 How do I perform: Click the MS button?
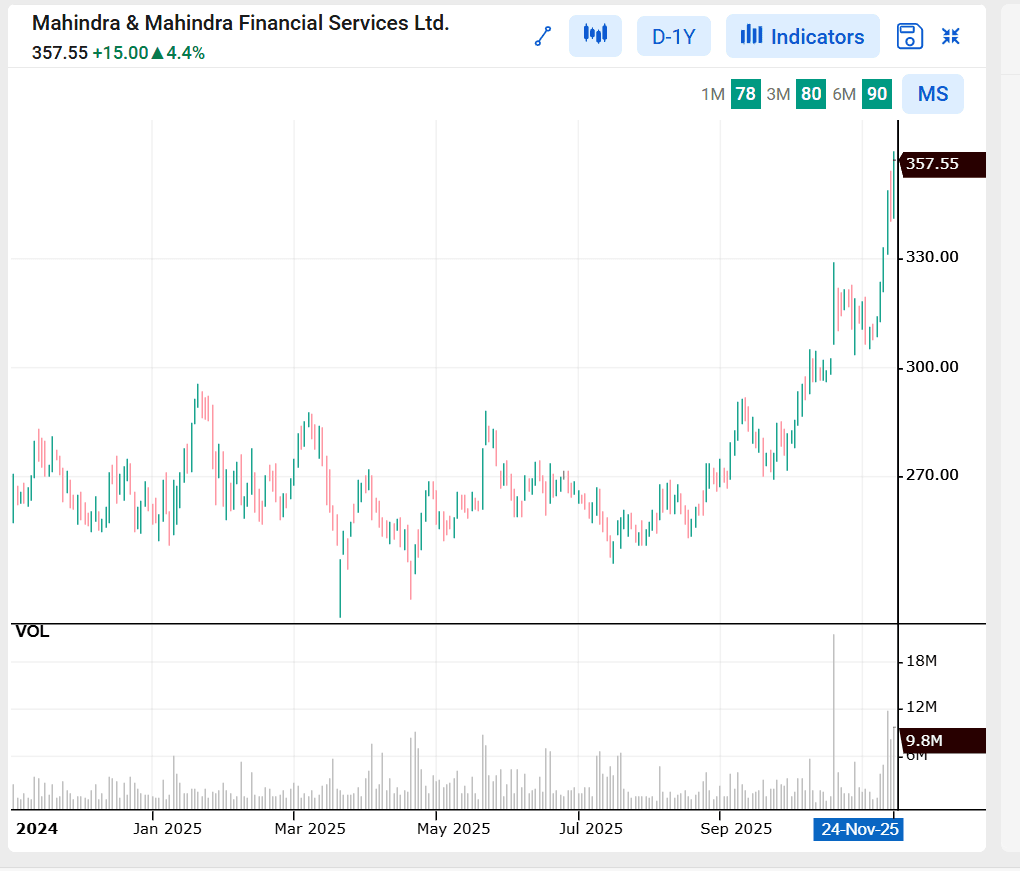pos(933,94)
